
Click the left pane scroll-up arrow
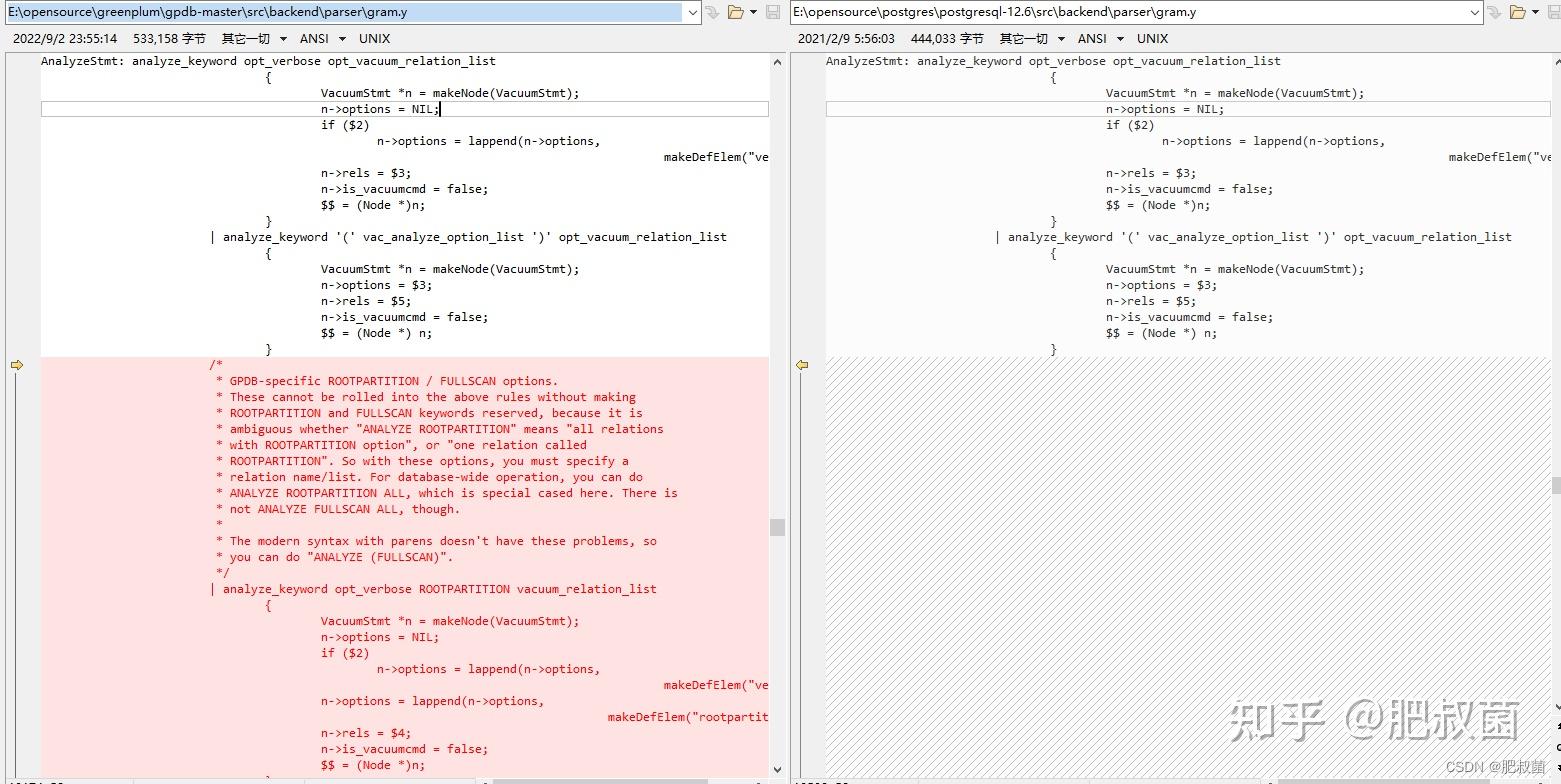[x=777, y=62]
